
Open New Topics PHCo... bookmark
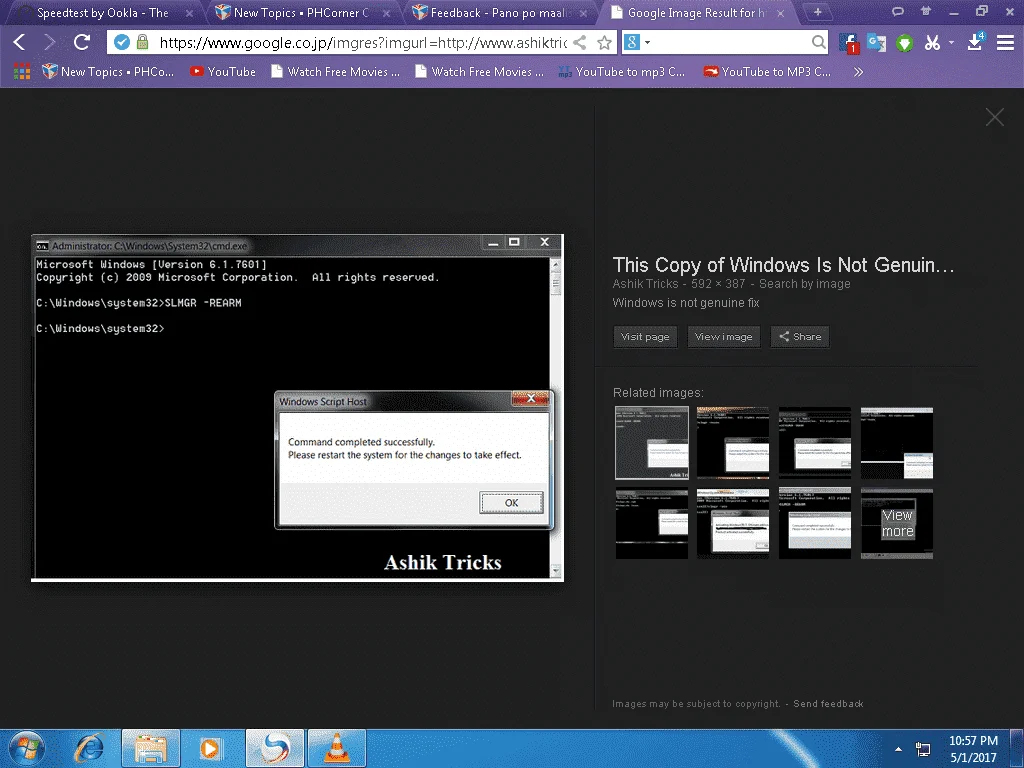coord(108,72)
